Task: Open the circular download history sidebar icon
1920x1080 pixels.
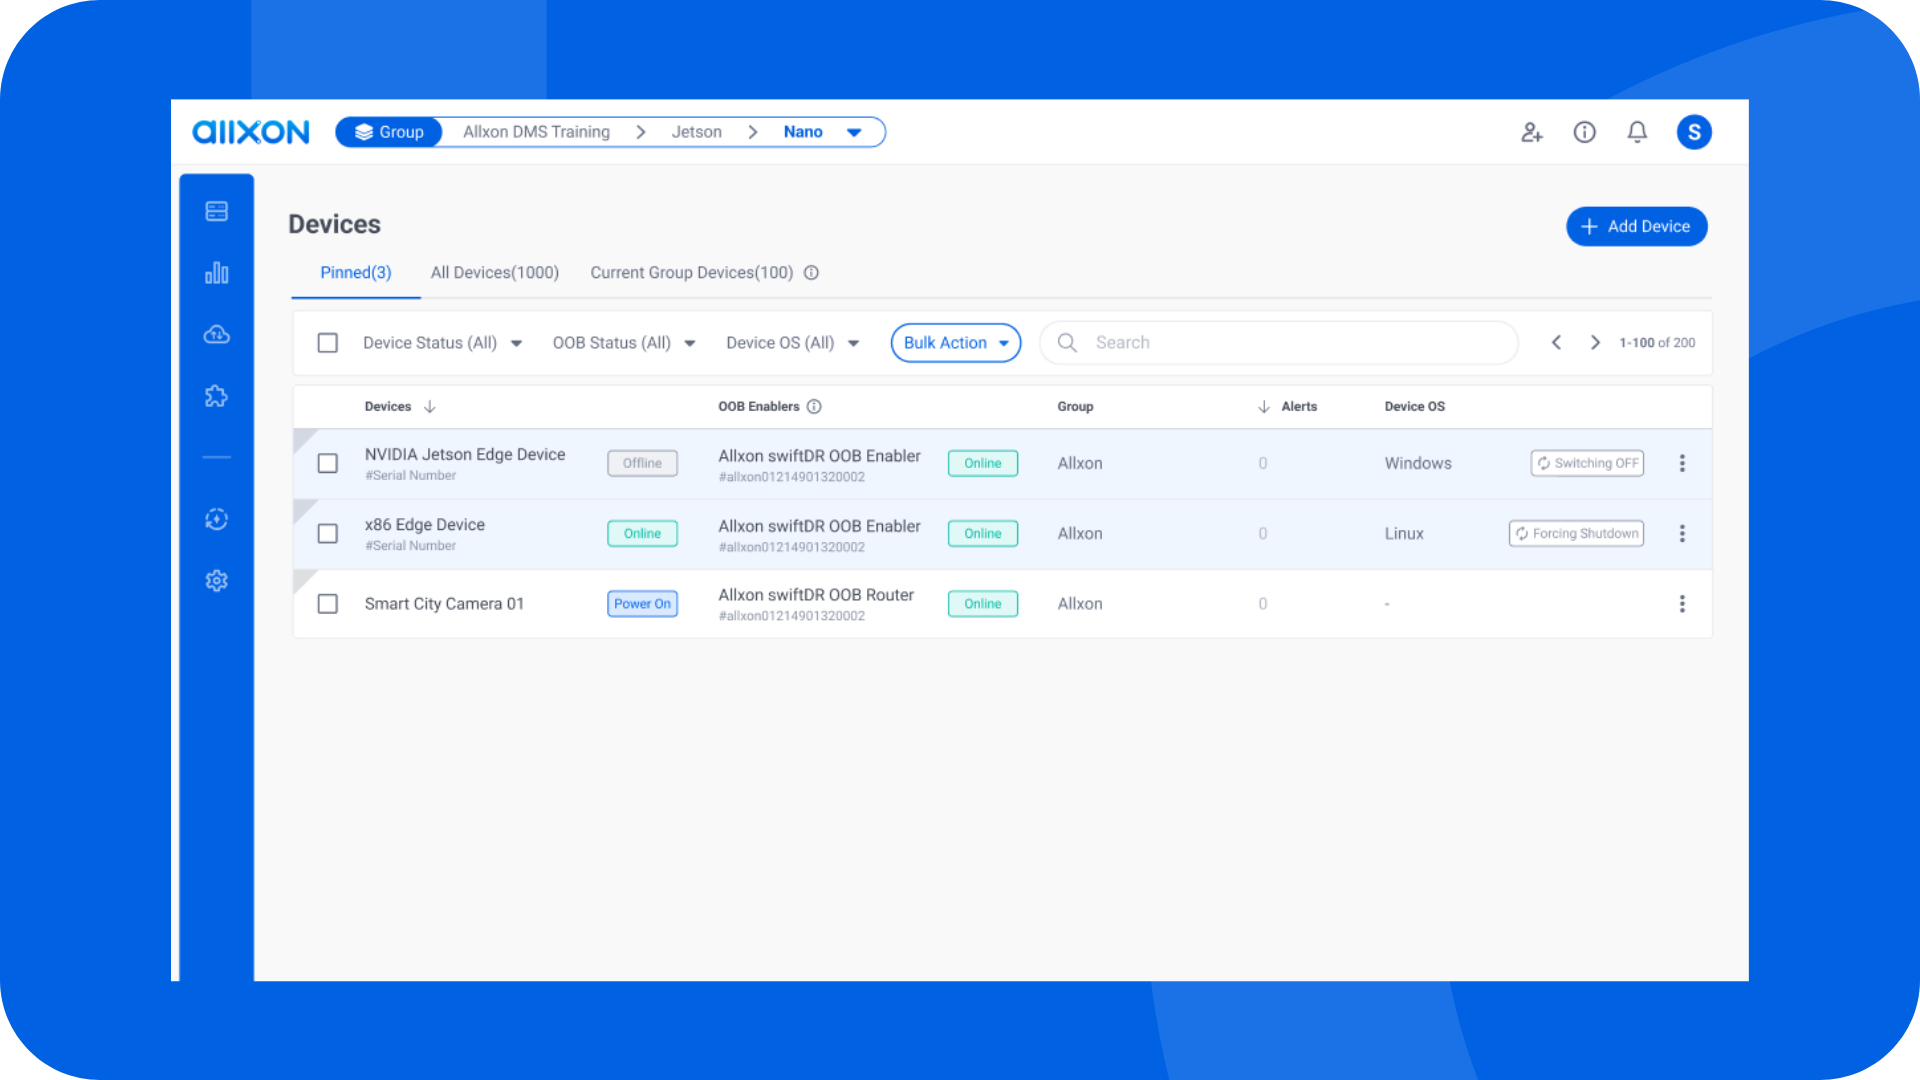Action: (x=217, y=519)
